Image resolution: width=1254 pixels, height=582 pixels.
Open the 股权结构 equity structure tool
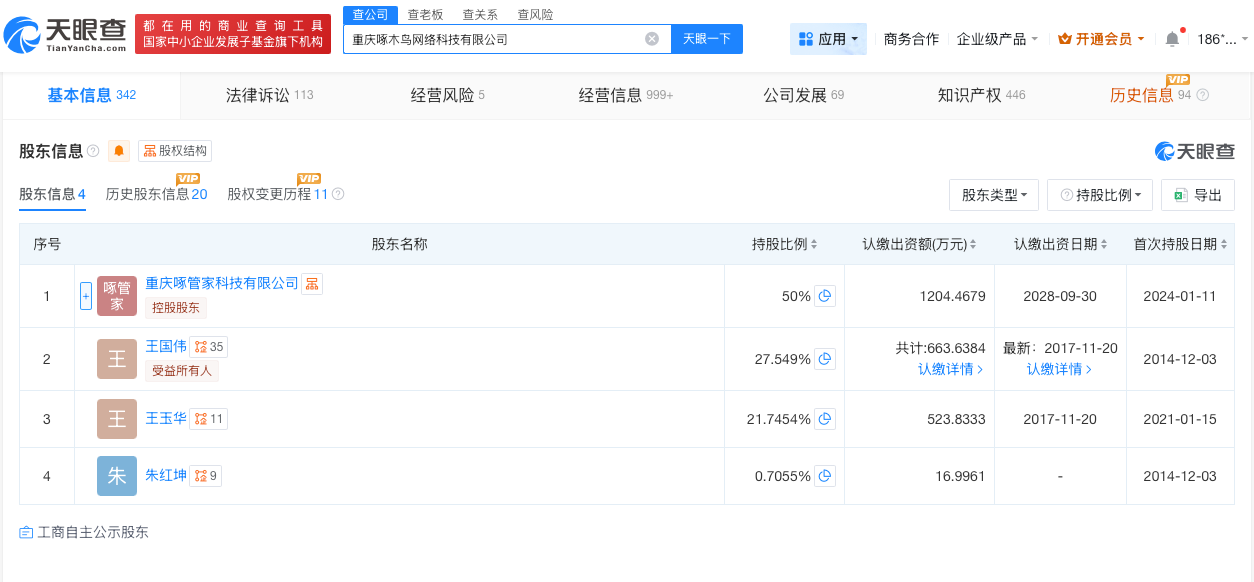click(x=175, y=151)
